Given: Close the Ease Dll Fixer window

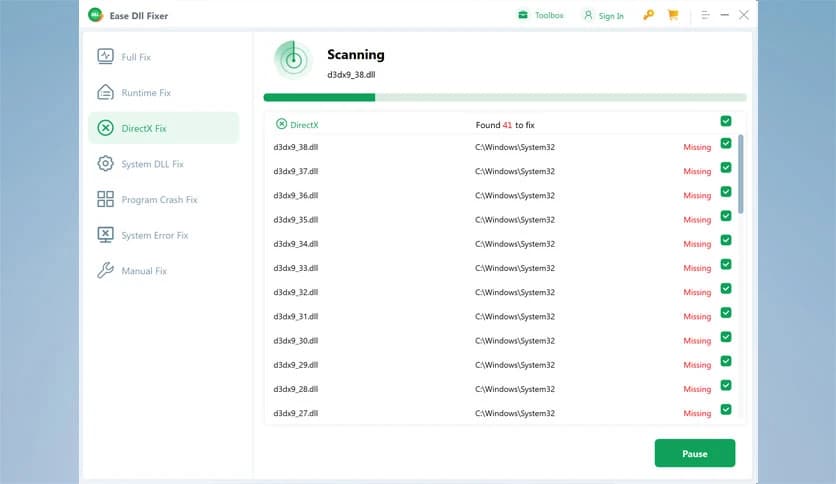Looking at the screenshot, I should [x=744, y=15].
